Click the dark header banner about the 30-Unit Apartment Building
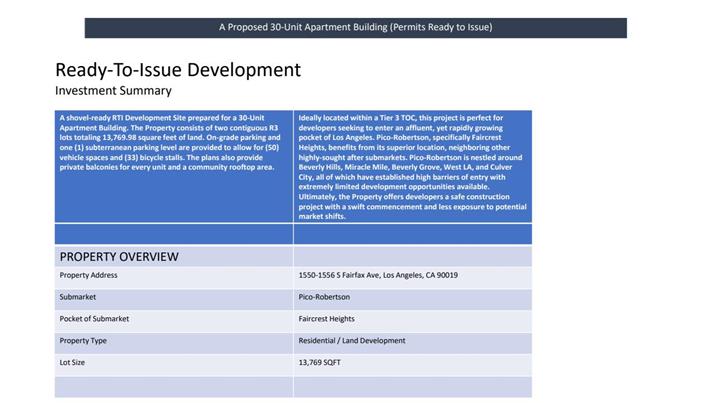This screenshot has height=403, width=717. click(x=355, y=27)
